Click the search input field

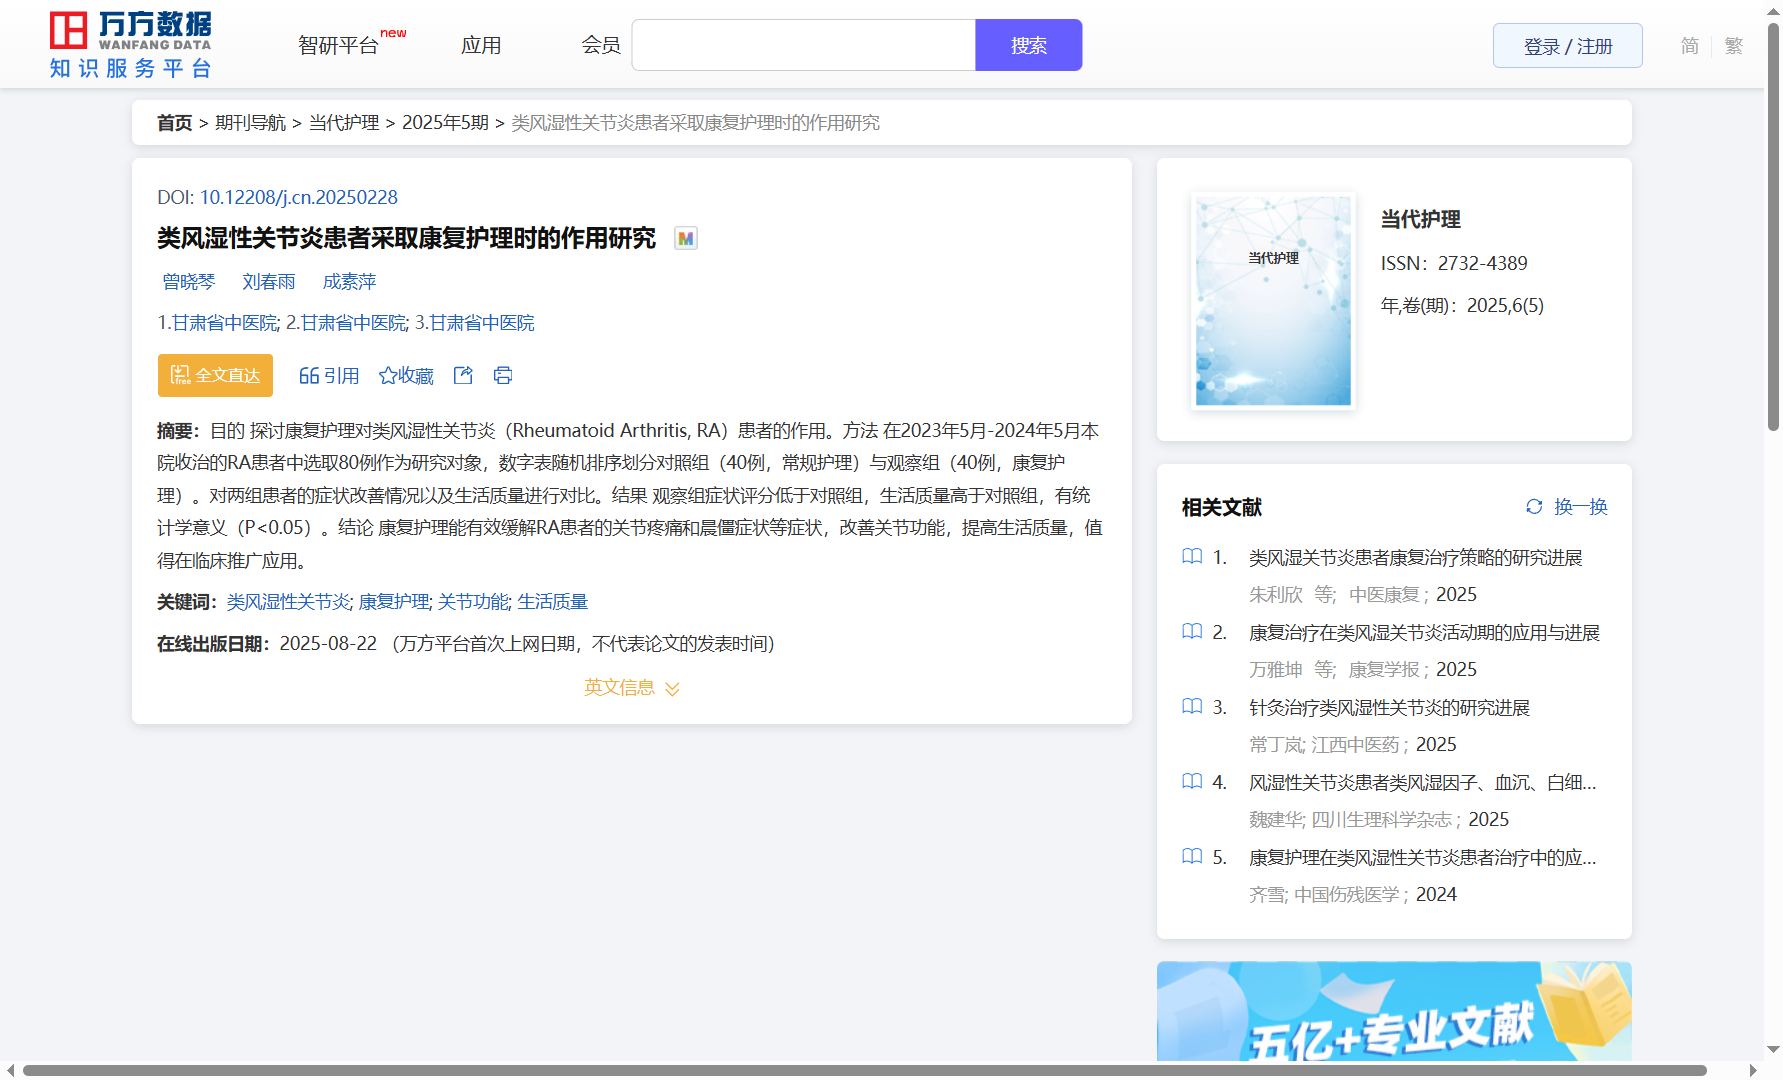pyautogui.click(x=803, y=45)
